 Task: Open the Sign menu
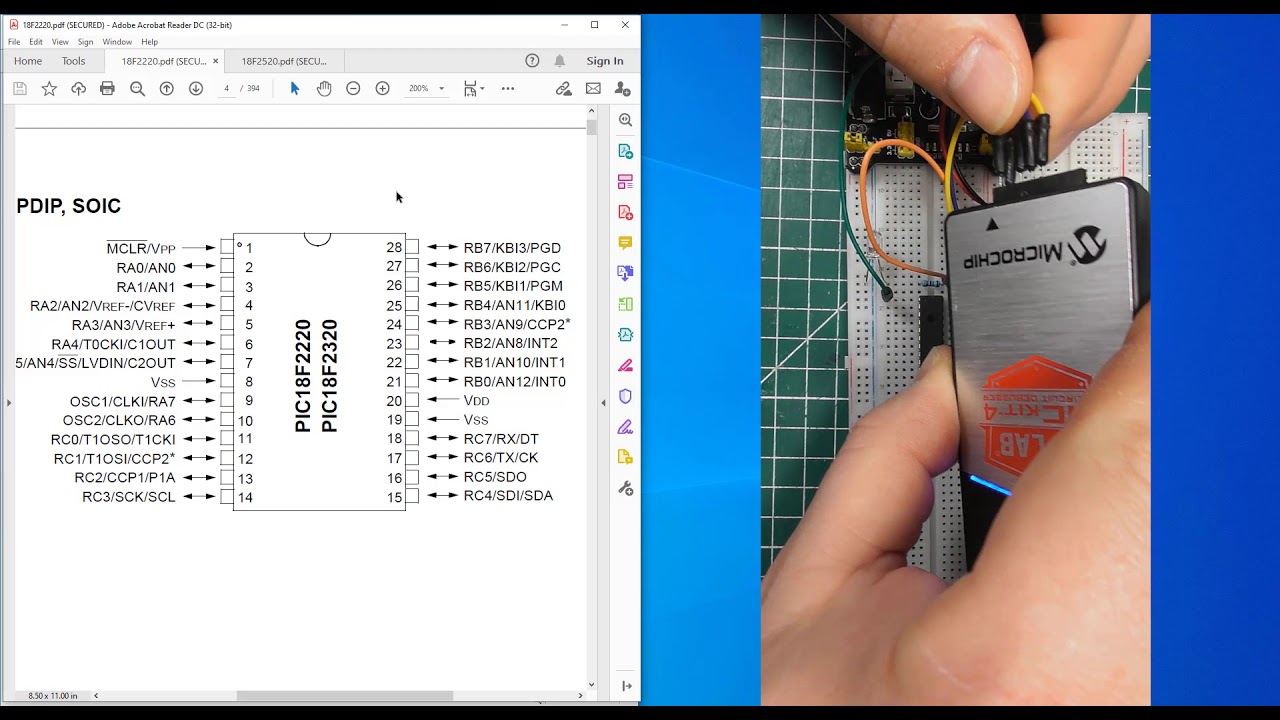[x=86, y=42]
